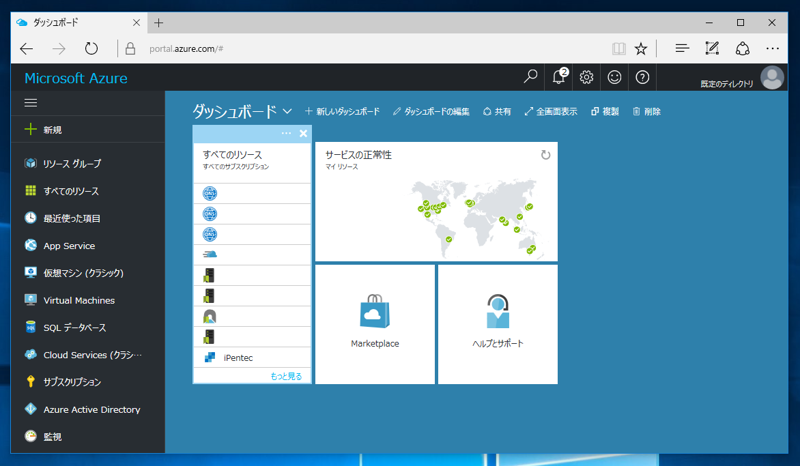
Task: Click the 監視 gauge icon
Action: [31, 436]
